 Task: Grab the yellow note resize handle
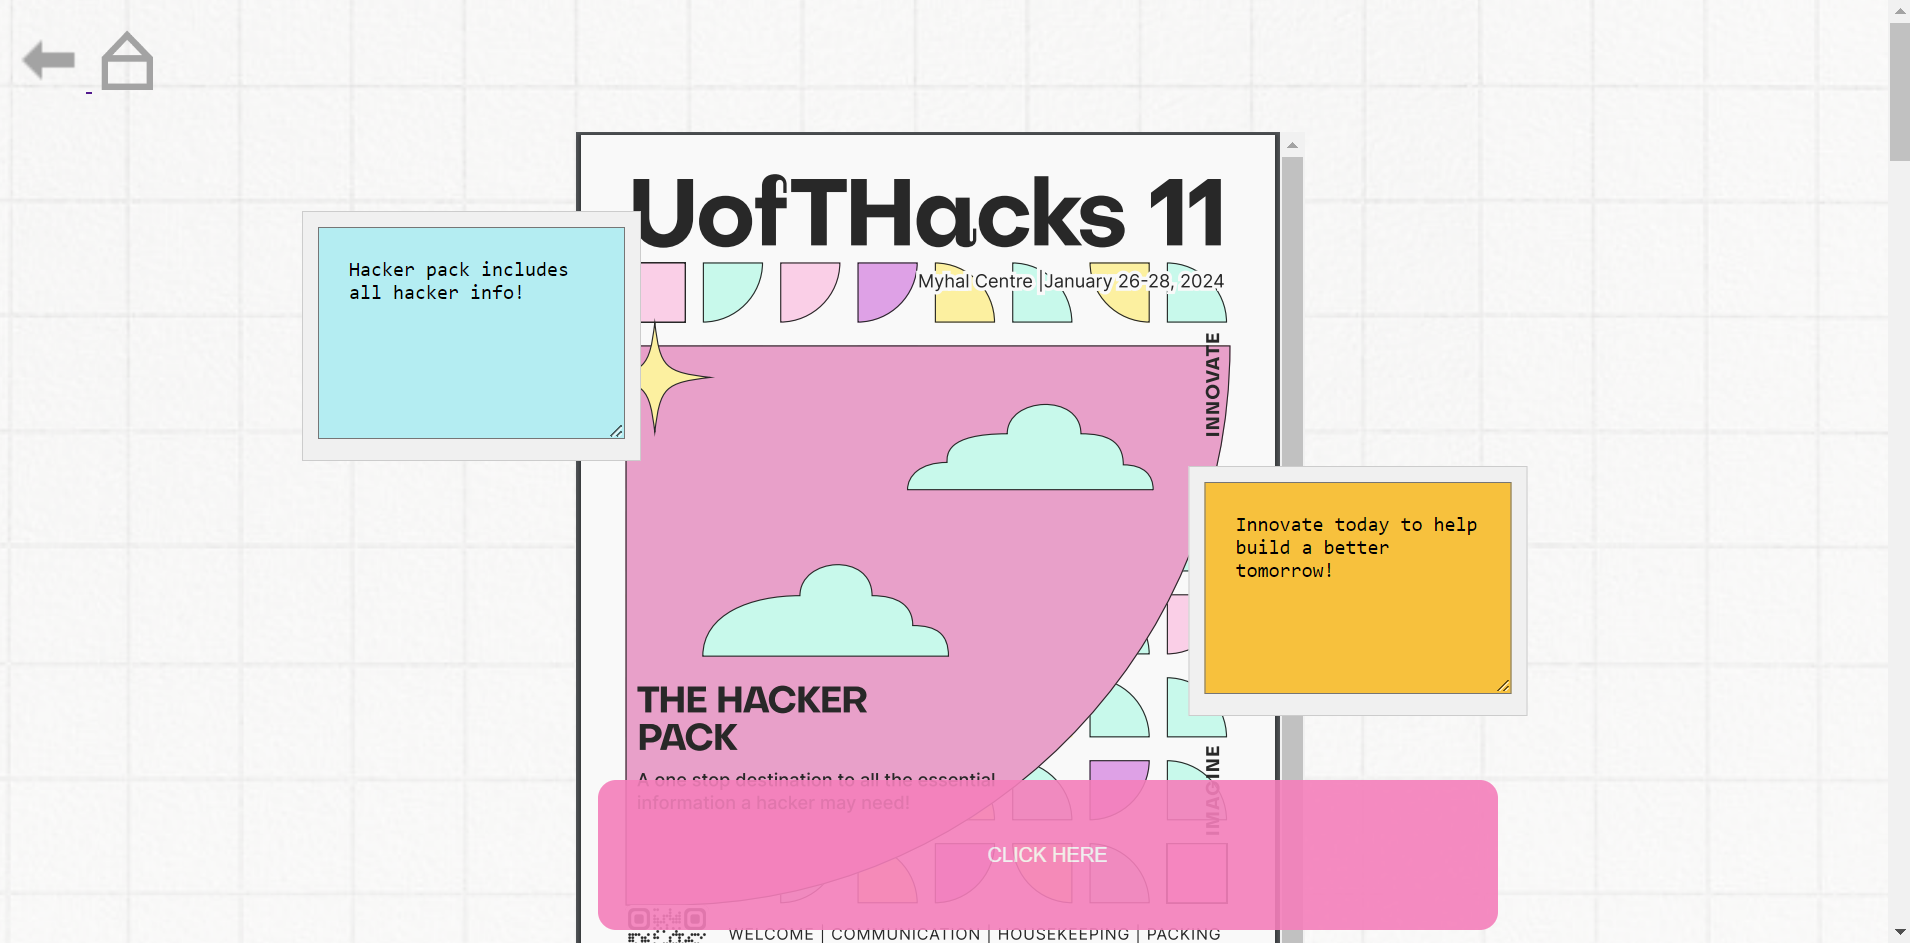pos(1503,685)
